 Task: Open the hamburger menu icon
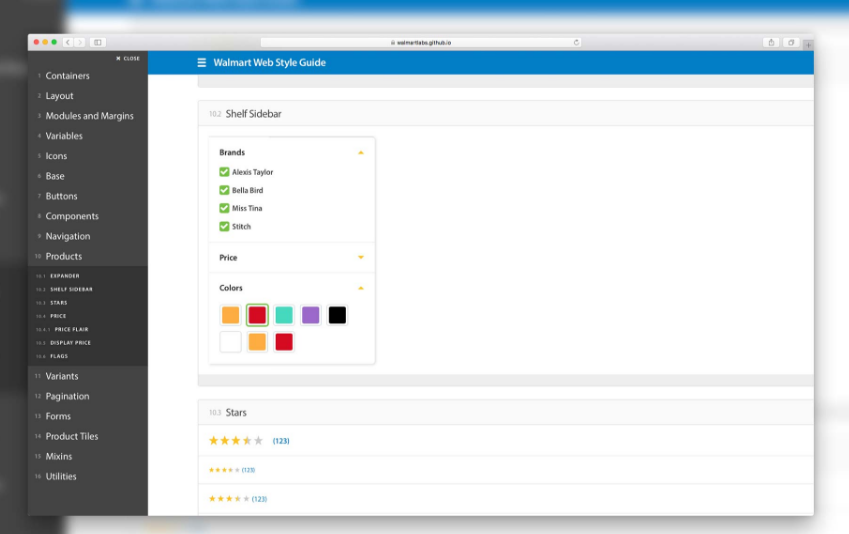coord(201,63)
